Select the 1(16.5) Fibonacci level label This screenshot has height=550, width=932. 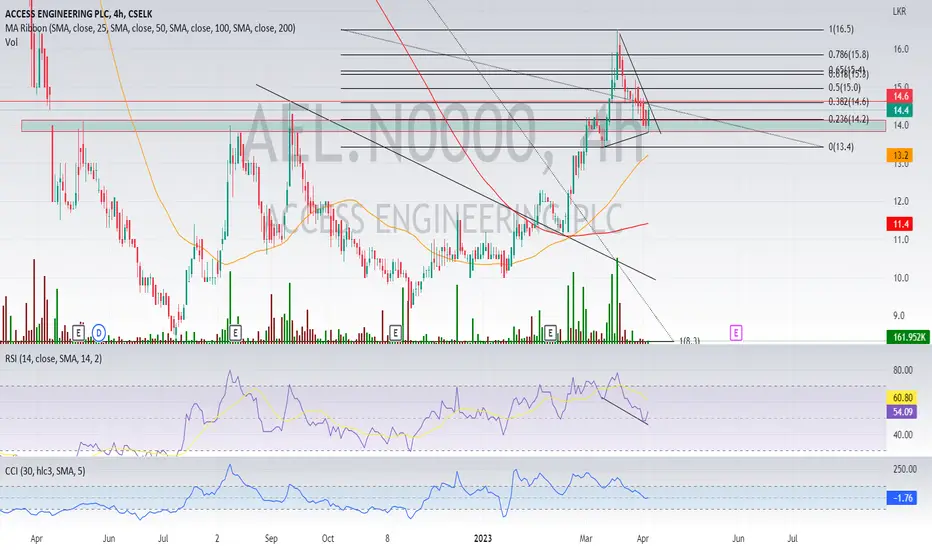(841, 29)
